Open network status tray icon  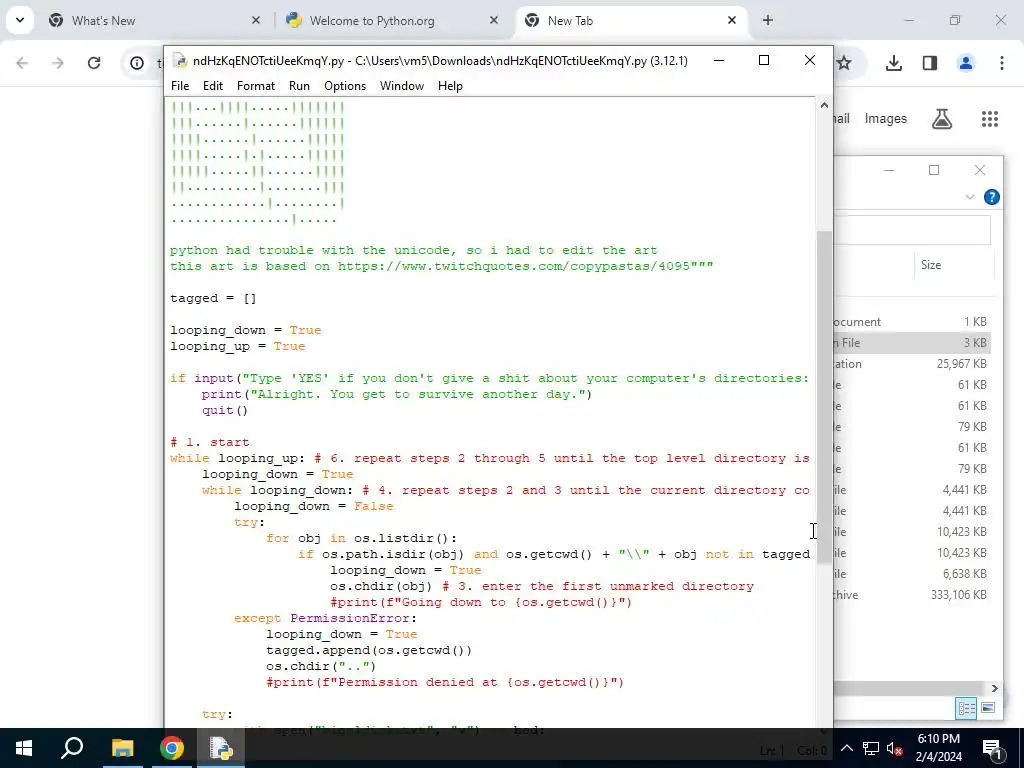coord(871,748)
